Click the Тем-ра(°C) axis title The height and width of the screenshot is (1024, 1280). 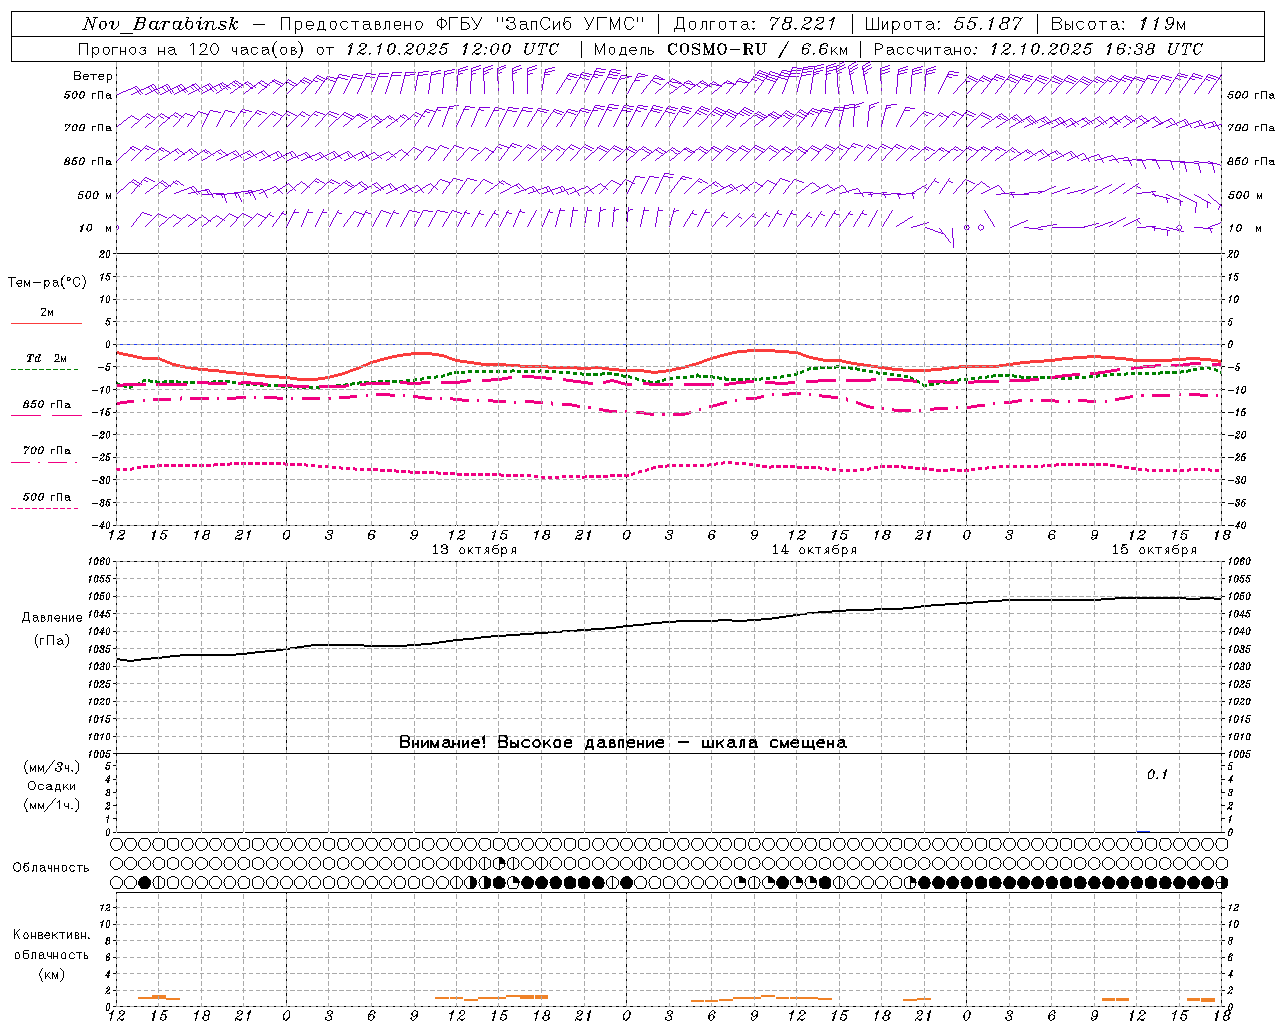[47, 283]
